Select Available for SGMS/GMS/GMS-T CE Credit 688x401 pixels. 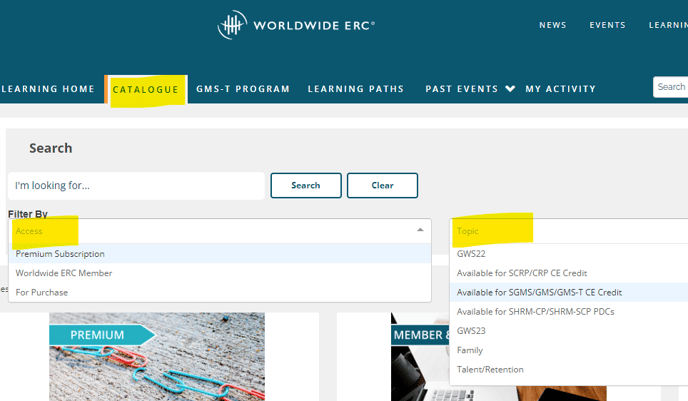(539, 292)
